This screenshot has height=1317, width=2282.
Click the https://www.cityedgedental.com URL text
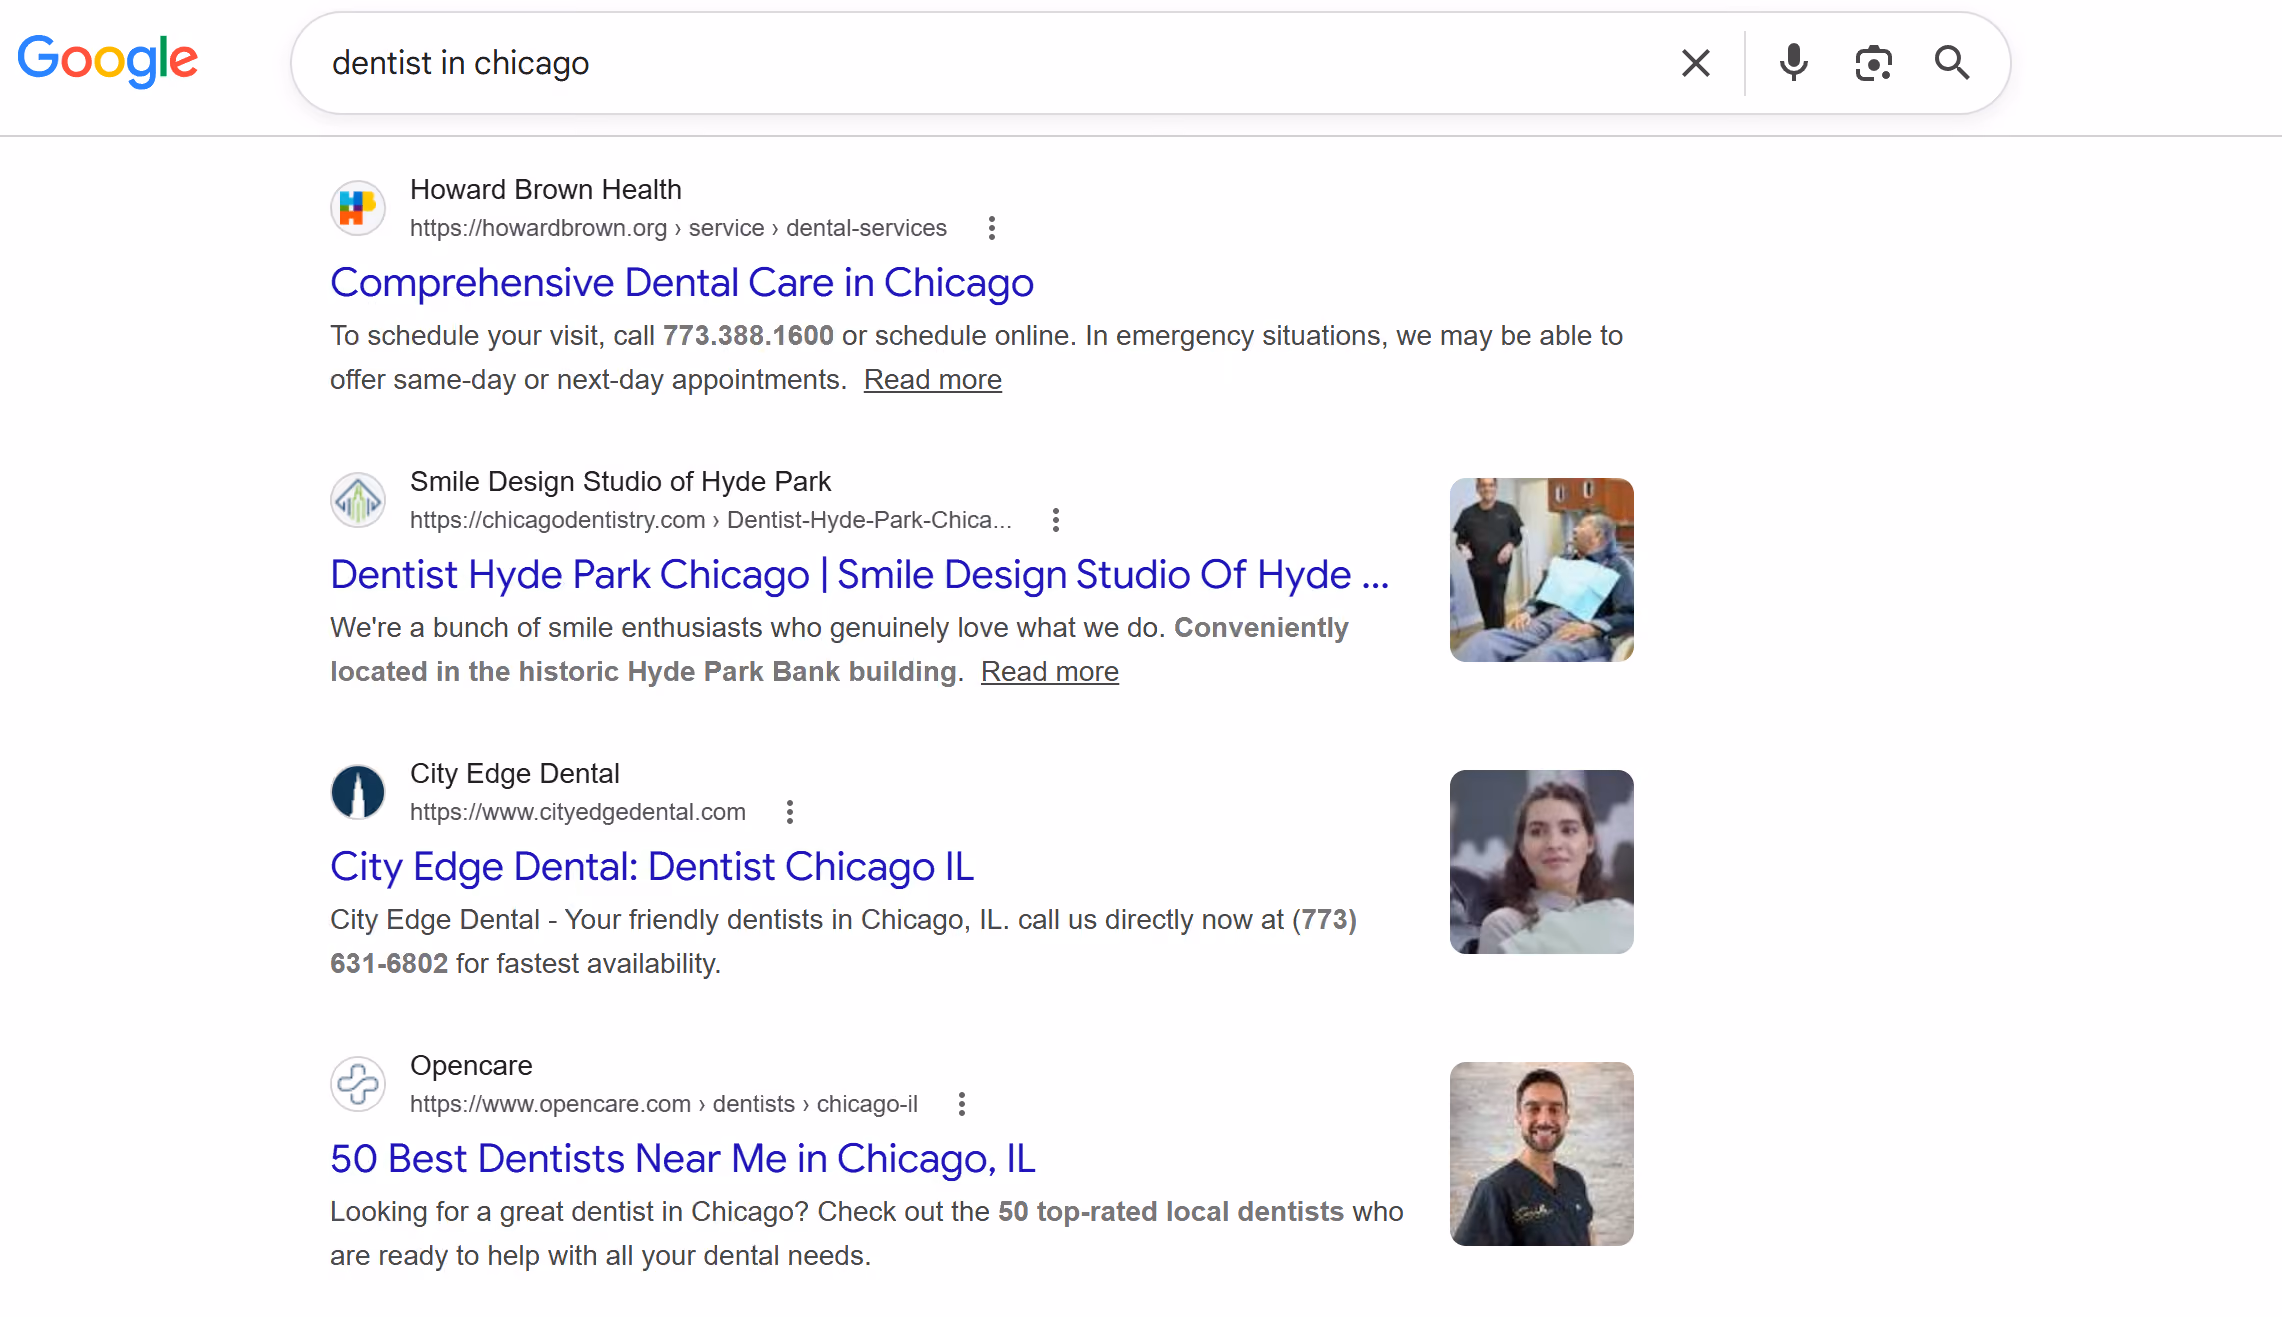[578, 812]
